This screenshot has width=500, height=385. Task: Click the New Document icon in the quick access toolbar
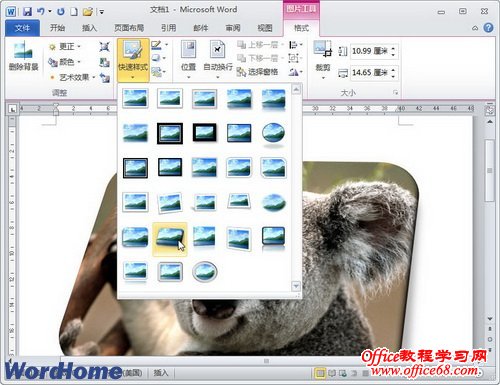tap(74, 12)
